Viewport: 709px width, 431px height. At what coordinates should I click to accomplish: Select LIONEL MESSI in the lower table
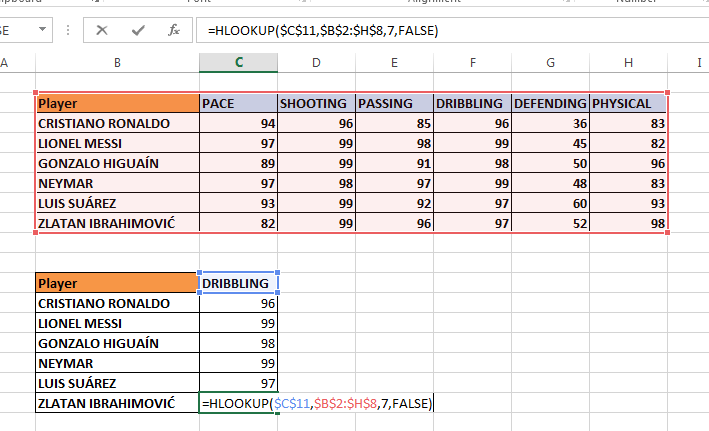pyautogui.click(x=117, y=322)
